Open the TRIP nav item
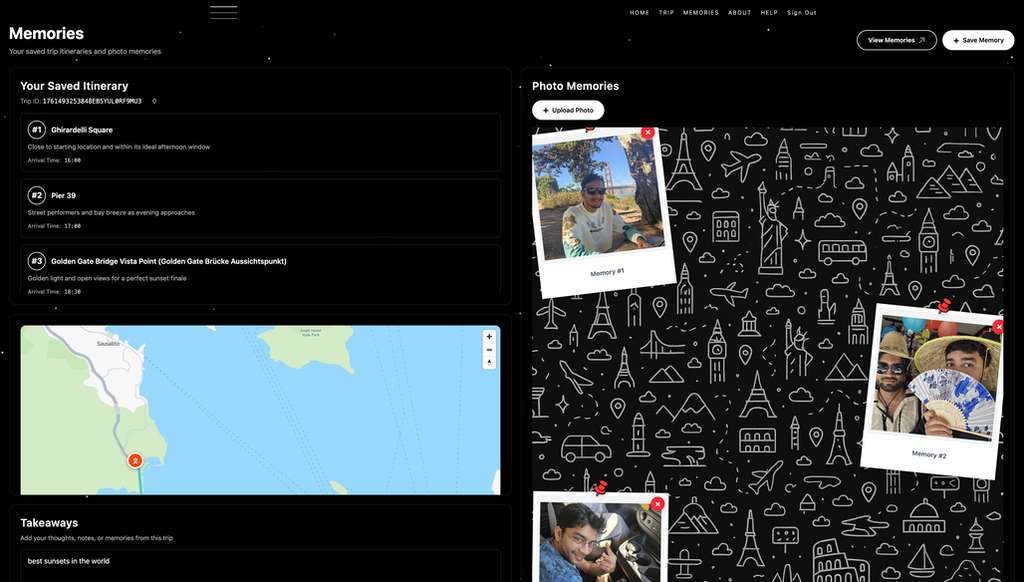Screen dimensions: 1024x582 coord(666,12)
